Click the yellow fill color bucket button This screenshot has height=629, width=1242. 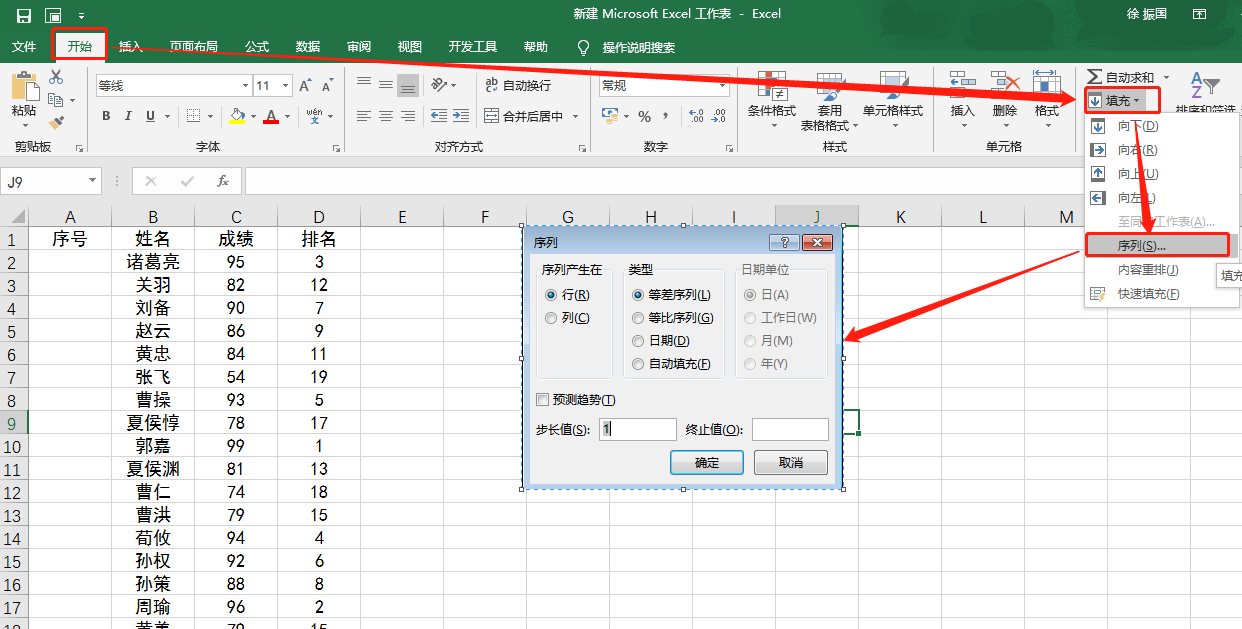point(237,116)
